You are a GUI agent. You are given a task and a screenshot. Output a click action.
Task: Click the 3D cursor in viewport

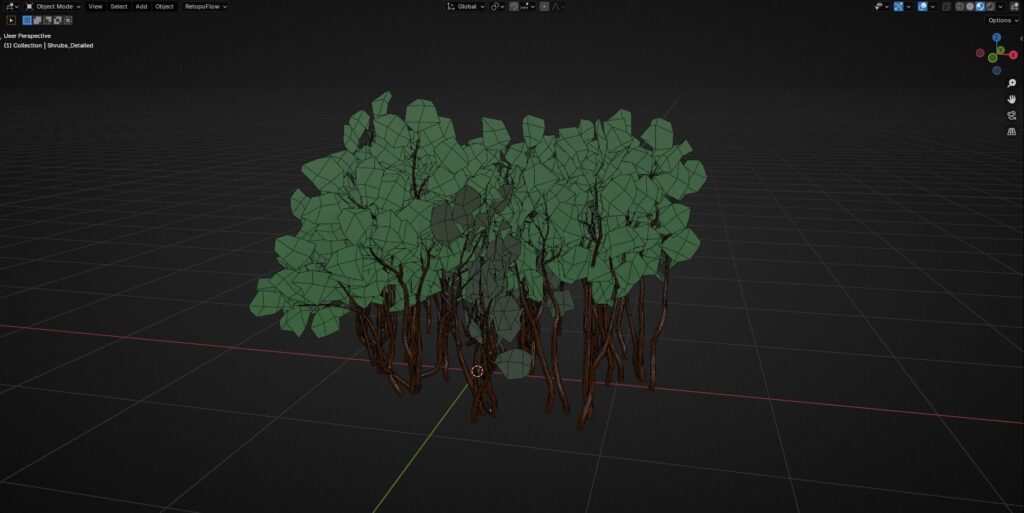477,371
